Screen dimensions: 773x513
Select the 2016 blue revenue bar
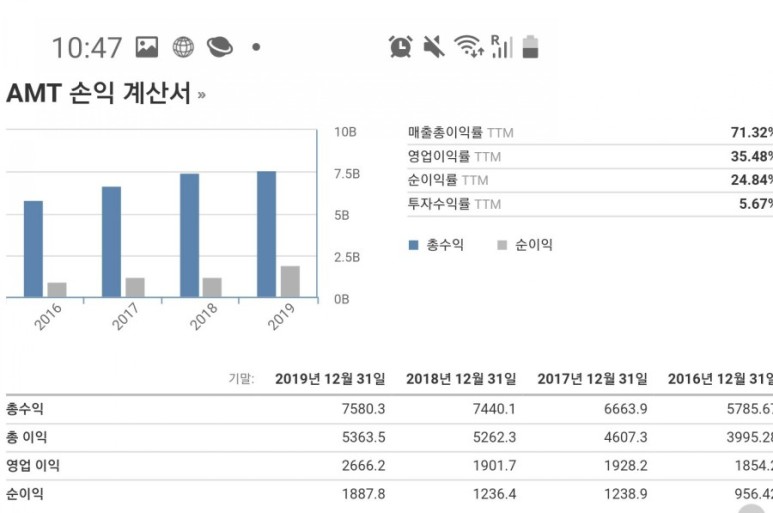tap(34, 249)
